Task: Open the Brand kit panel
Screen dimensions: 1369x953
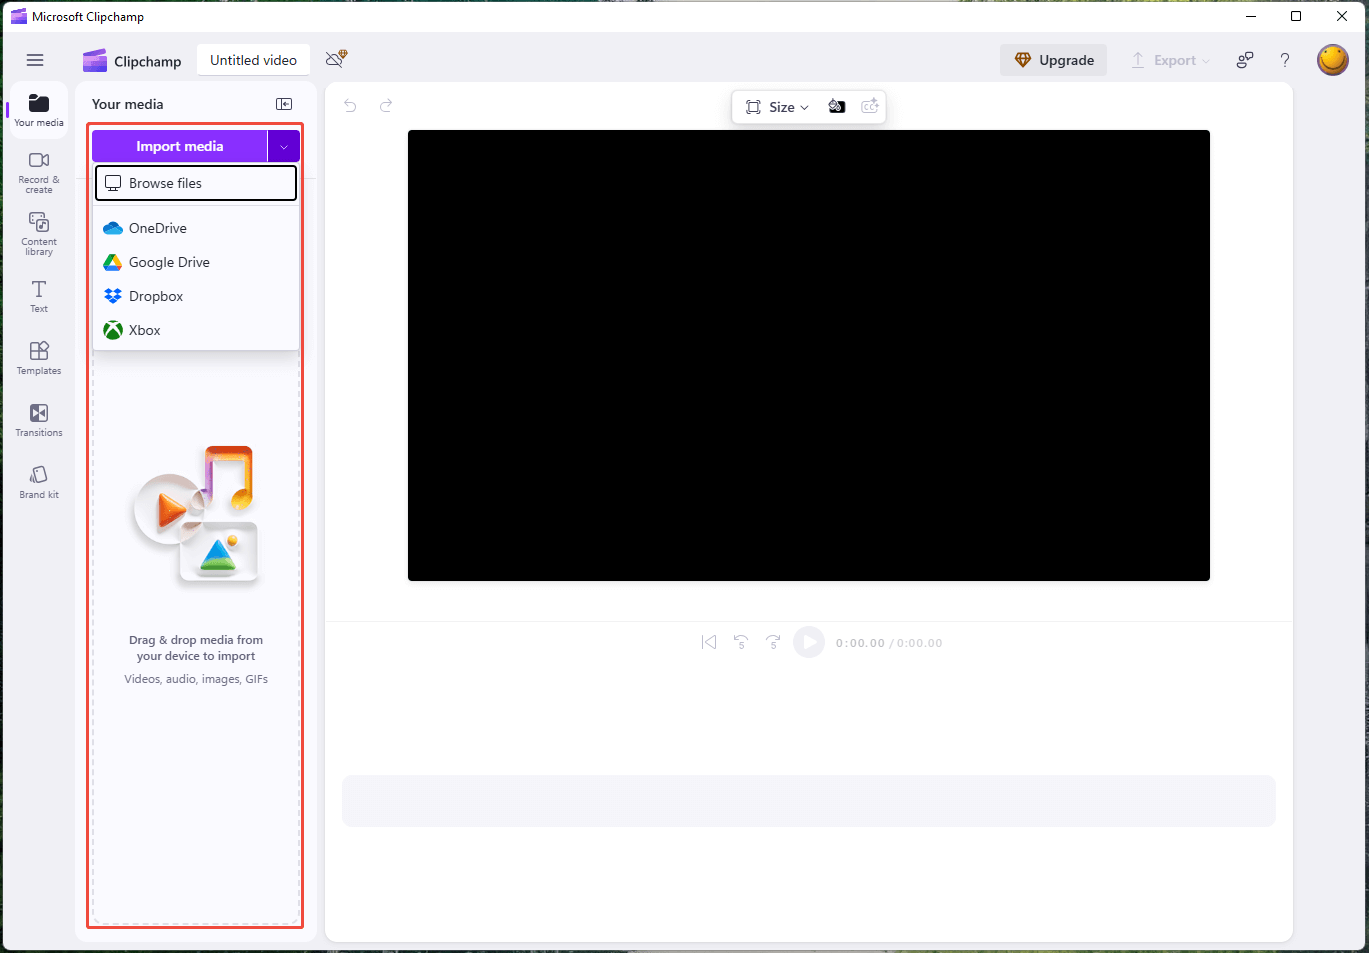Action: [38, 481]
